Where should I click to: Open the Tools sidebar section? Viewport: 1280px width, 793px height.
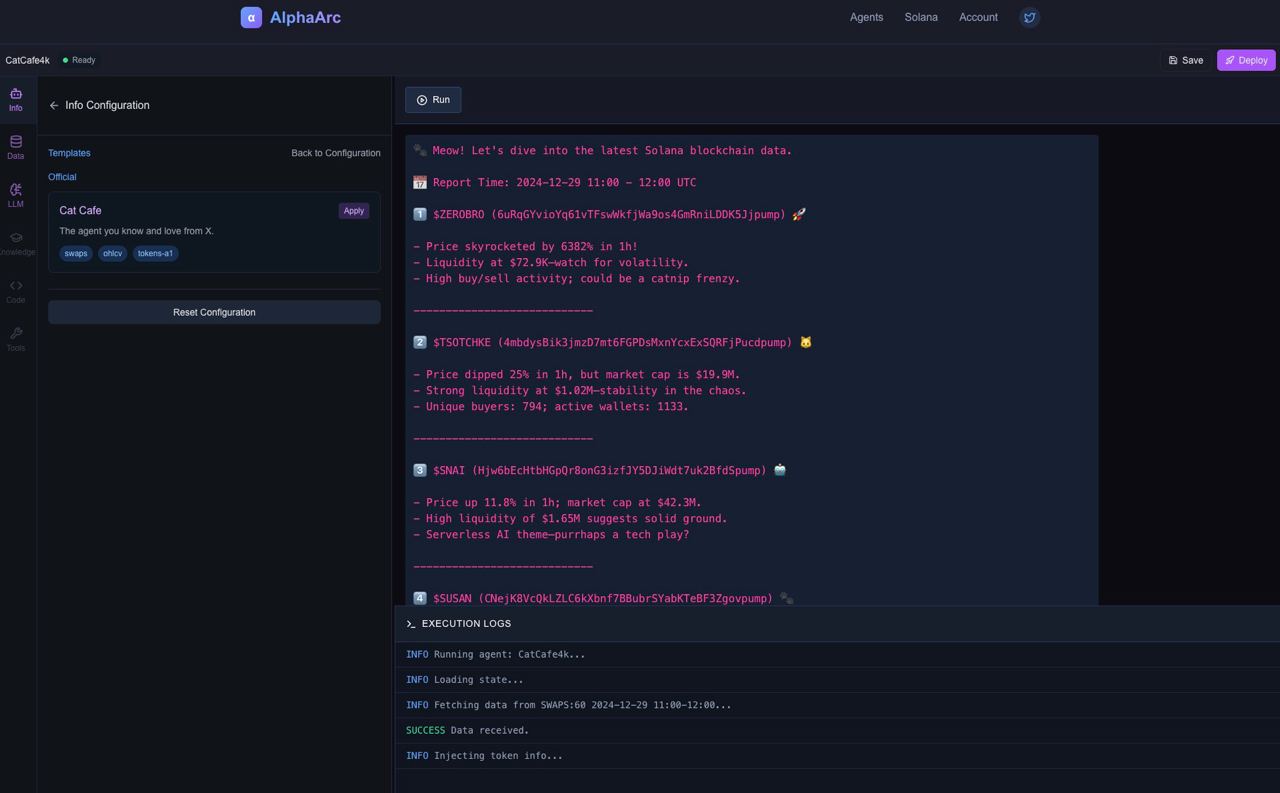[16, 340]
